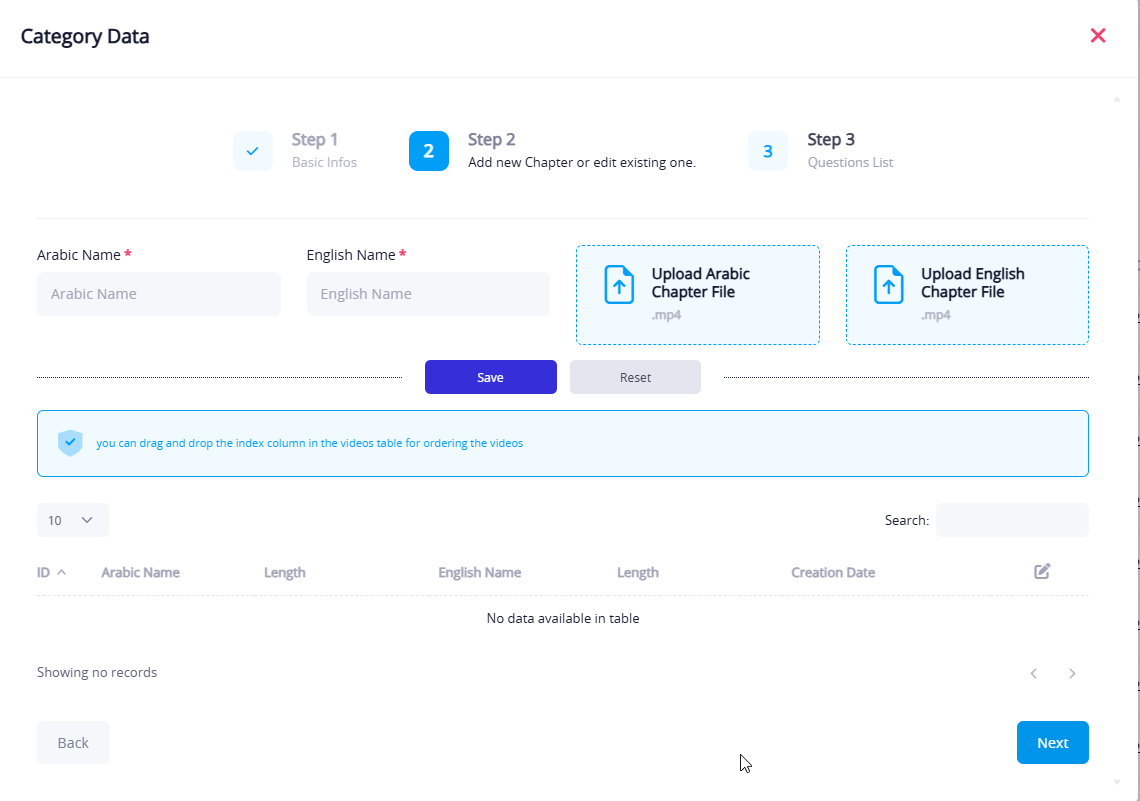
Task: Open the page size dropdown showing 10
Action: point(72,520)
